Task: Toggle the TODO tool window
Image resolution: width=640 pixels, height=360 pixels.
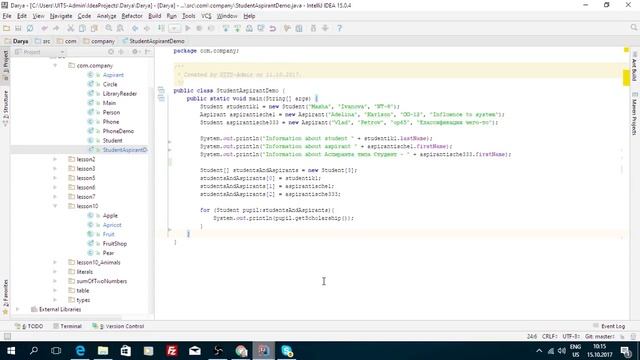Action: [x=29, y=326]
